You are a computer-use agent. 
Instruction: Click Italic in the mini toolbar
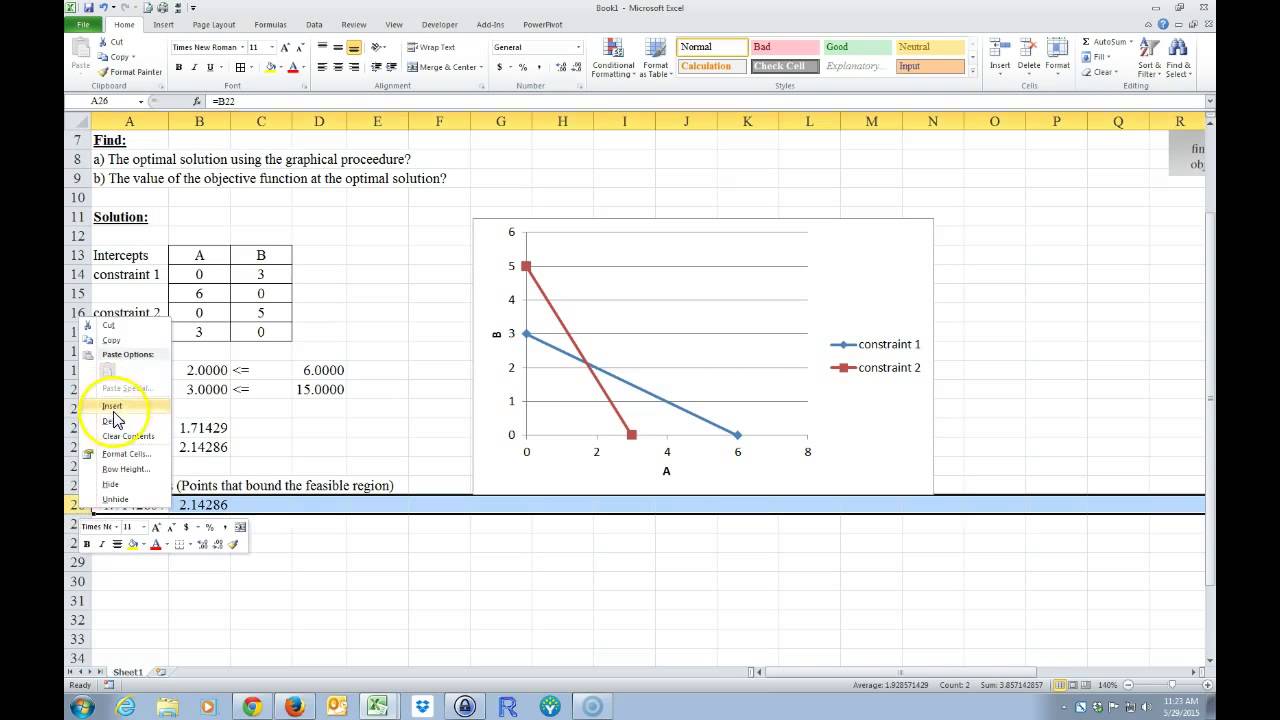tap(101, 544)
